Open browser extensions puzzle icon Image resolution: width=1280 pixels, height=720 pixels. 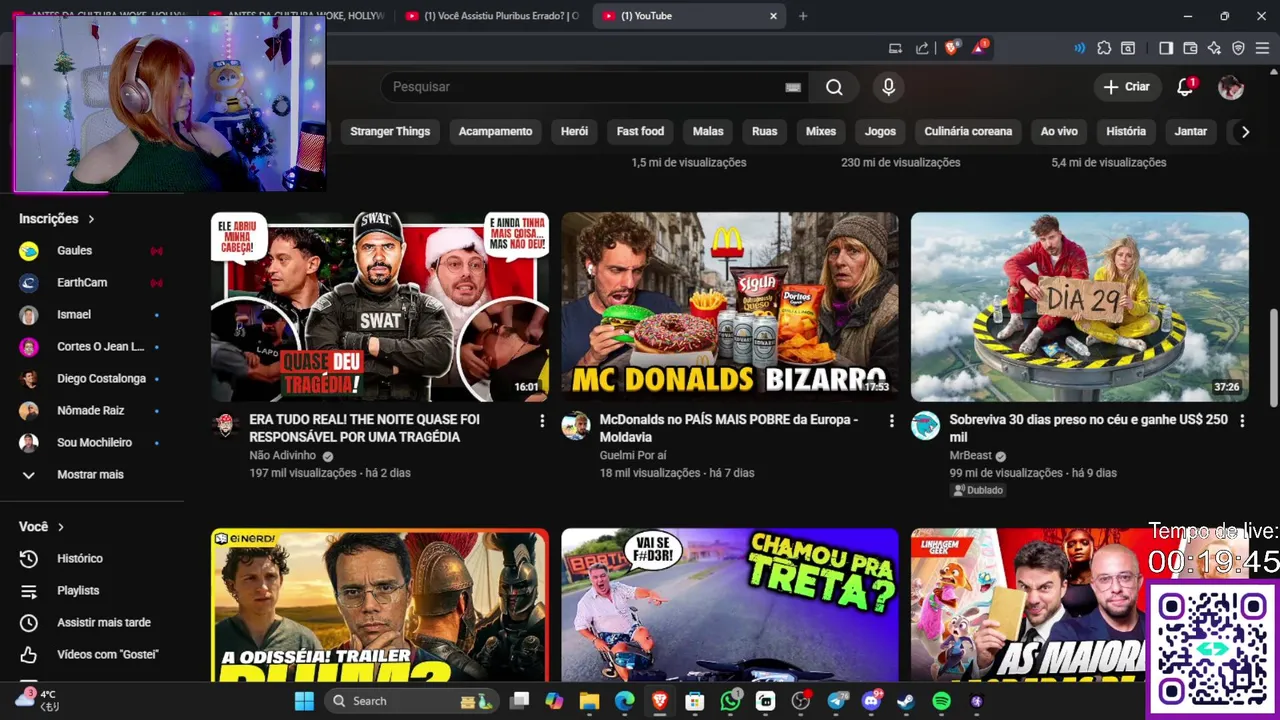tap(1104, 48)
